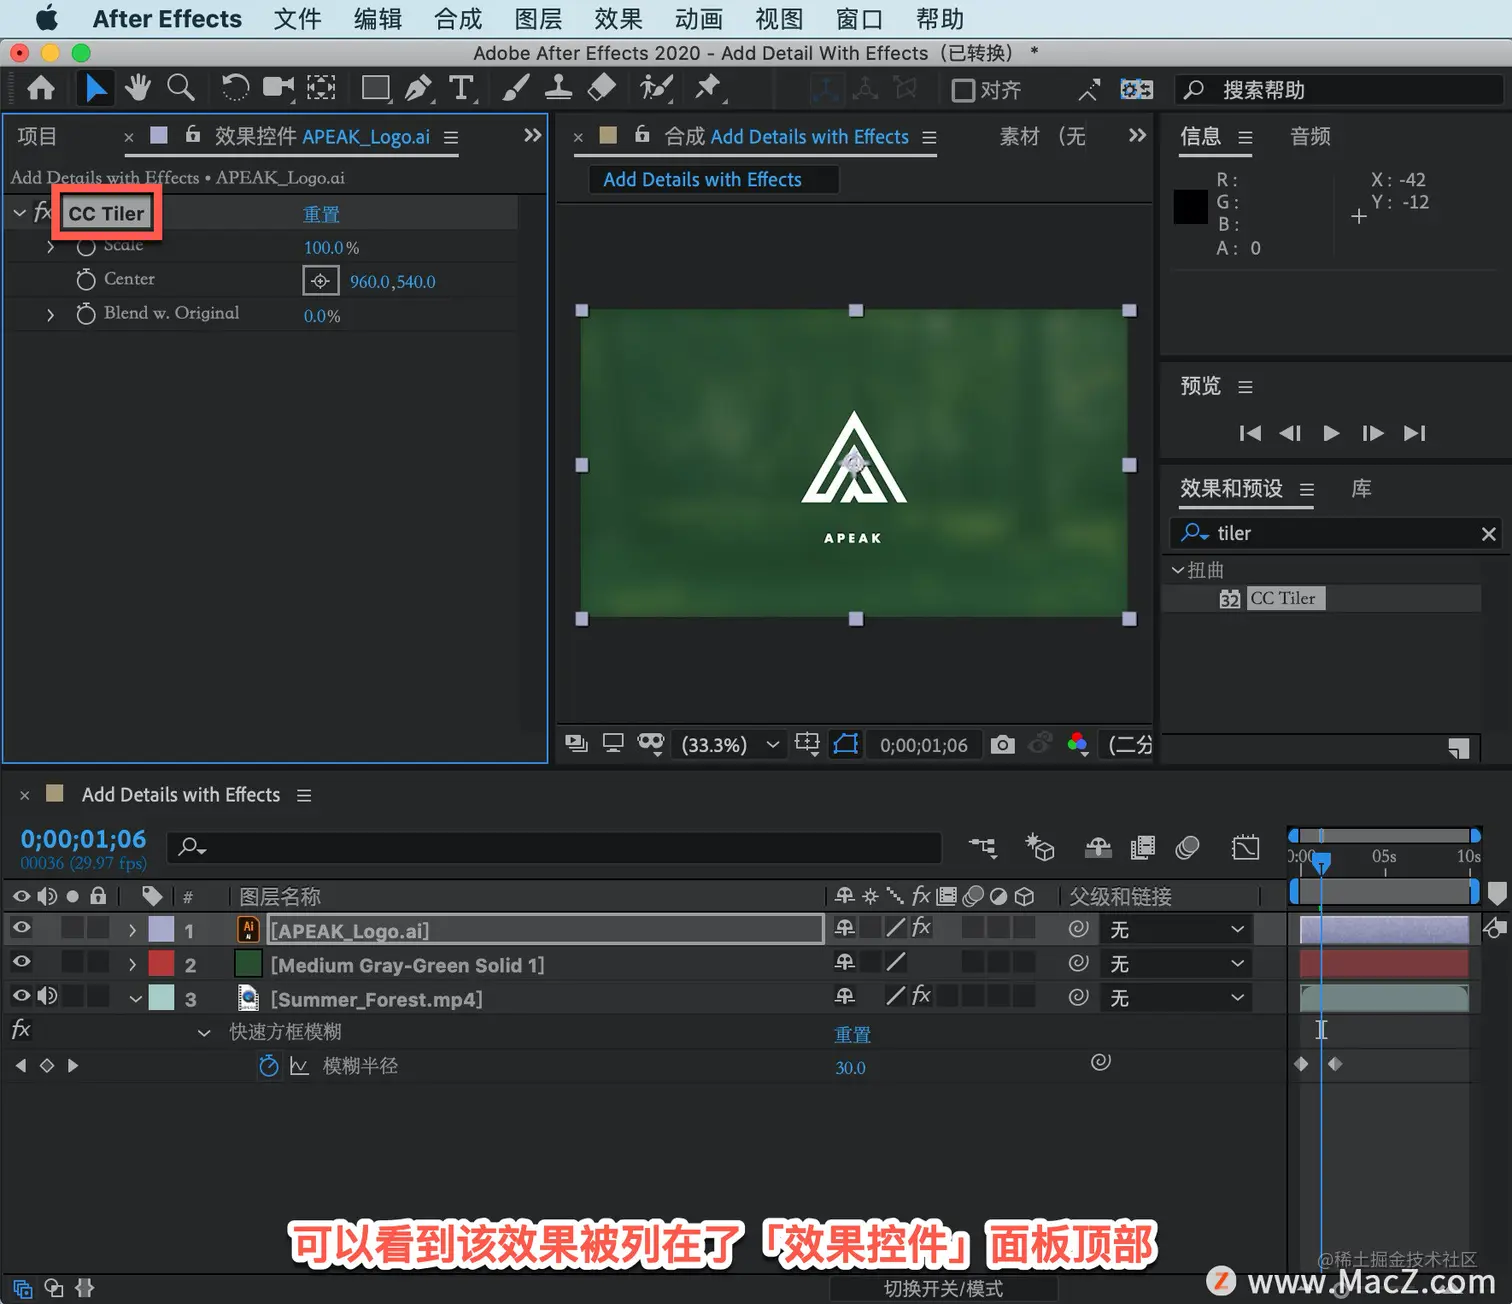1512x1304 pixels.
Task: Expand the Medium Gray-Green Solid 1 layer
Action: [132, 964]
